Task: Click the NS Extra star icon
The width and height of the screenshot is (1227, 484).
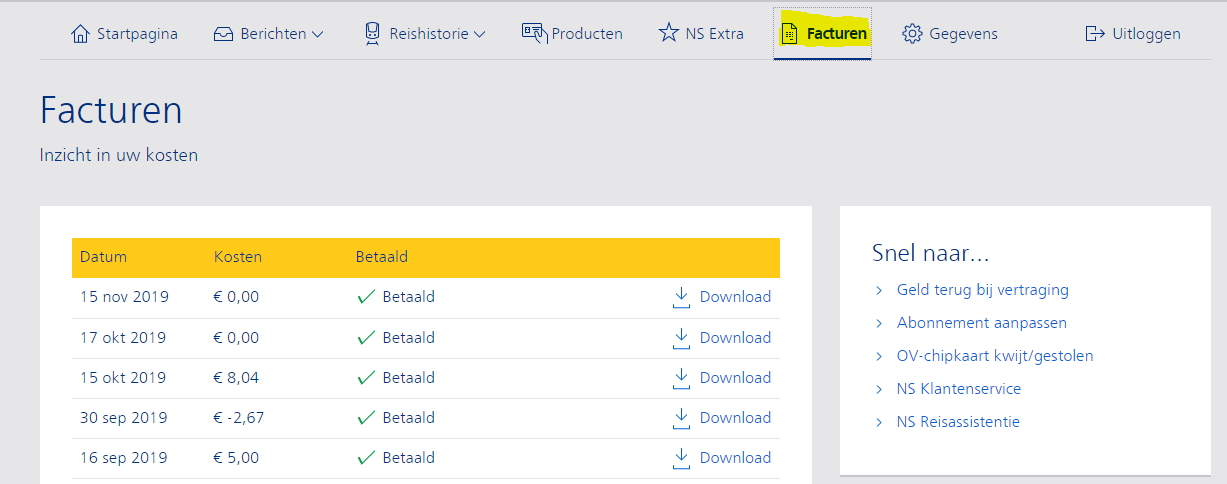Action: 668,33
